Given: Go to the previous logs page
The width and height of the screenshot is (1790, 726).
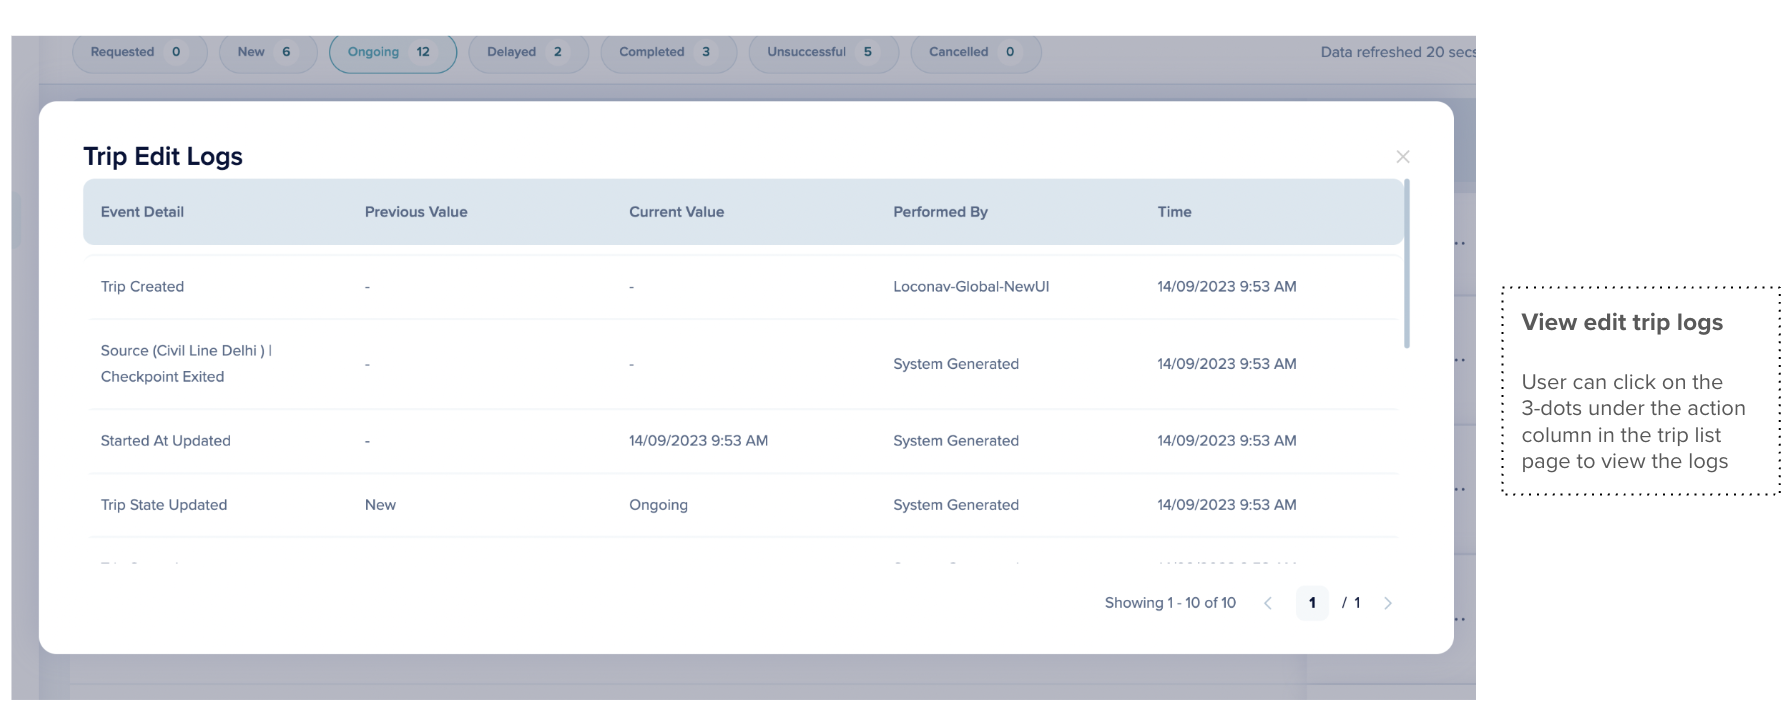Looking at the screenshot, I should (1268, 603).
